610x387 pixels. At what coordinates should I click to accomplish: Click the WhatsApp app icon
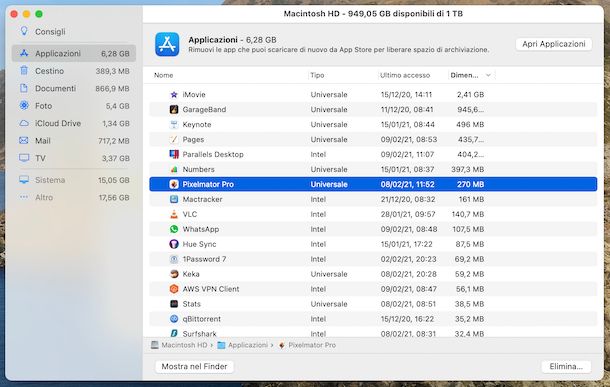pyautogui.click(x=174, y=229)
